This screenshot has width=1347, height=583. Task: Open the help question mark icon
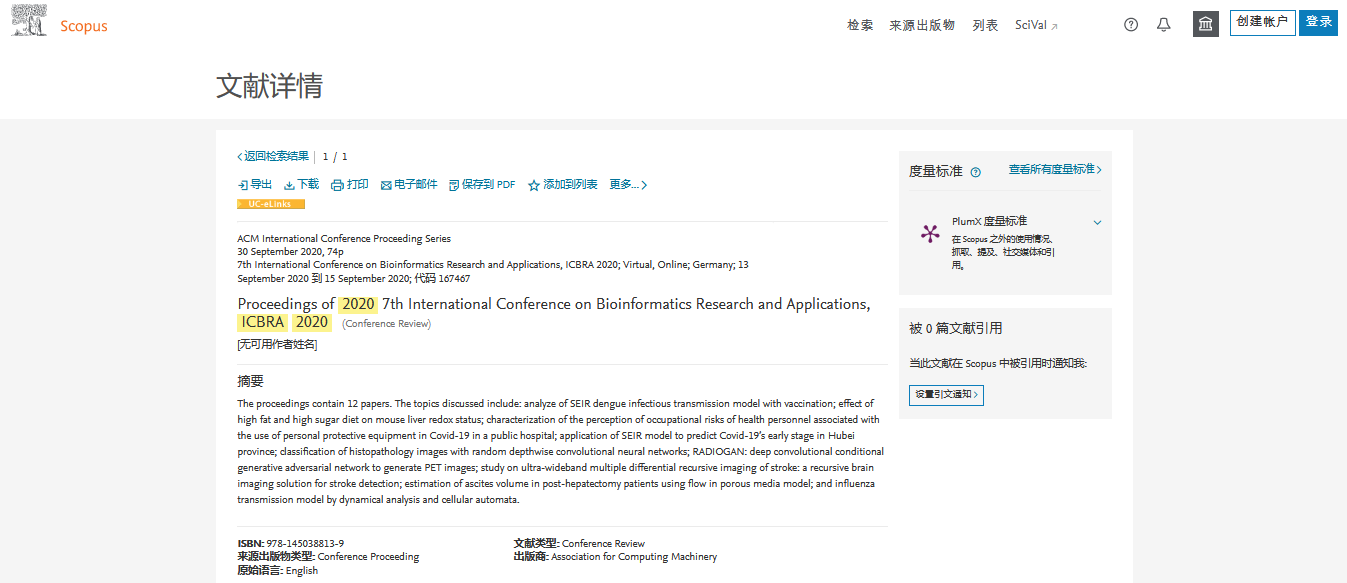[1131, 25]
